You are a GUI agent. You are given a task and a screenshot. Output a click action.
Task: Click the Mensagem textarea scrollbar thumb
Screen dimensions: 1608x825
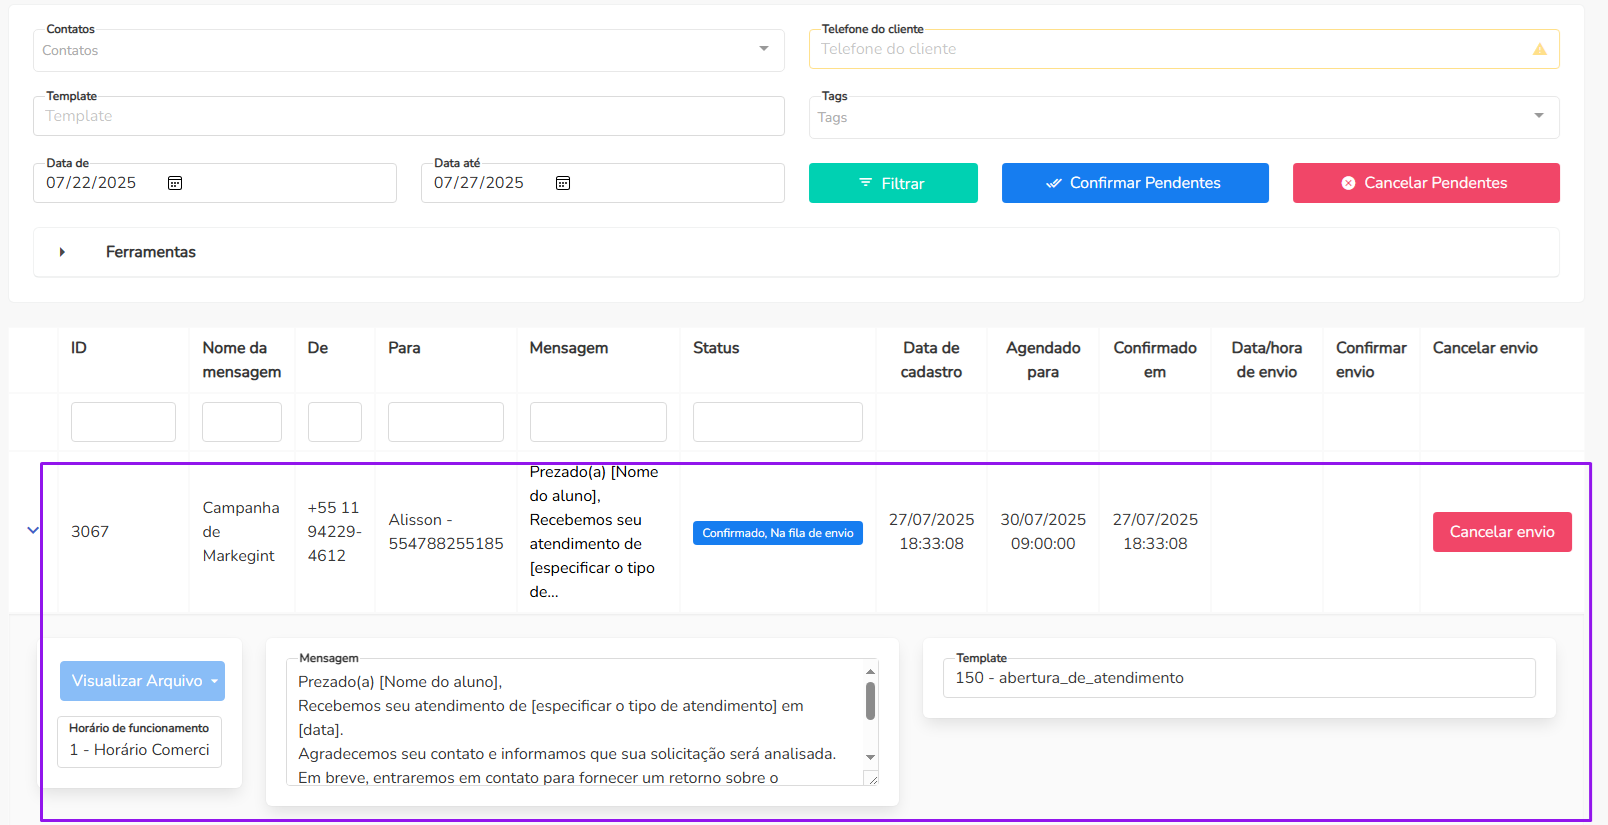[x=870, y=701]
